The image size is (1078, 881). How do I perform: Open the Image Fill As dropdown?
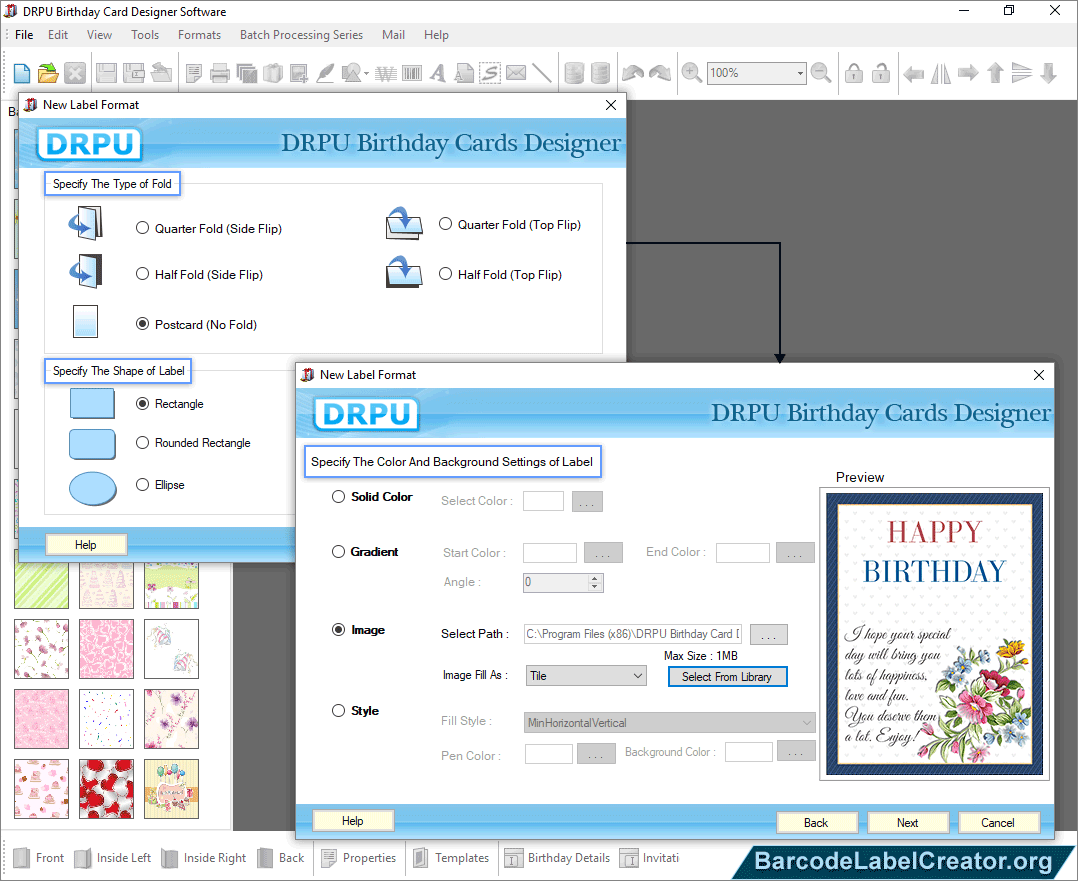click(x=586, y=676)
